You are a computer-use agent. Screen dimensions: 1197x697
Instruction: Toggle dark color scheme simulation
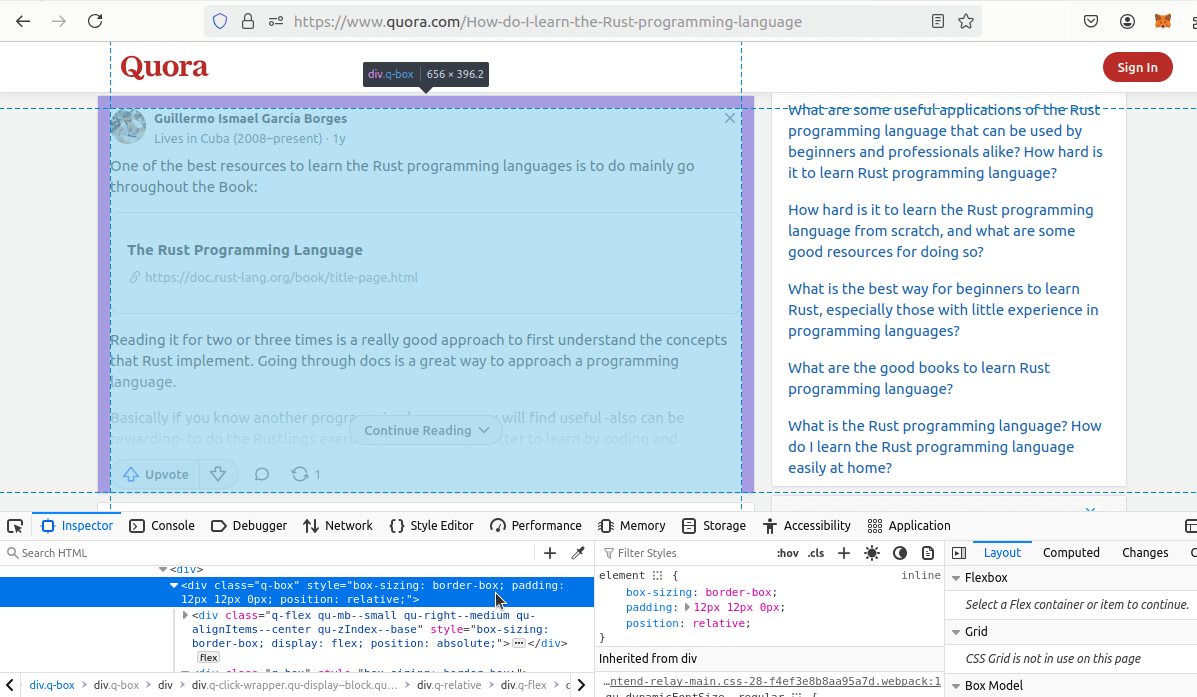(900, 553)
